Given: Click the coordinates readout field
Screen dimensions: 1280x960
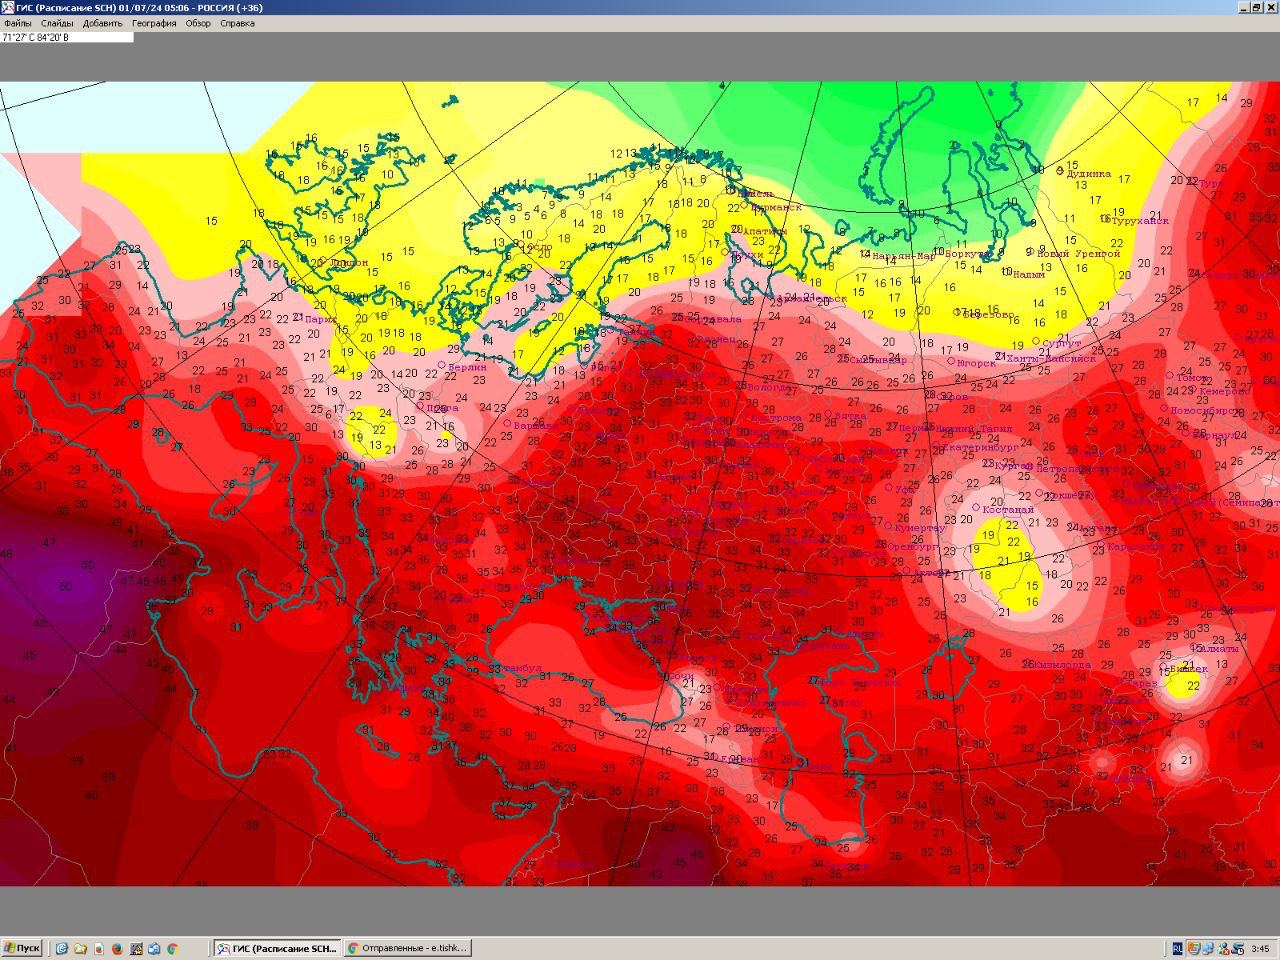Looking at the screenshot, I should coord(66,37).
